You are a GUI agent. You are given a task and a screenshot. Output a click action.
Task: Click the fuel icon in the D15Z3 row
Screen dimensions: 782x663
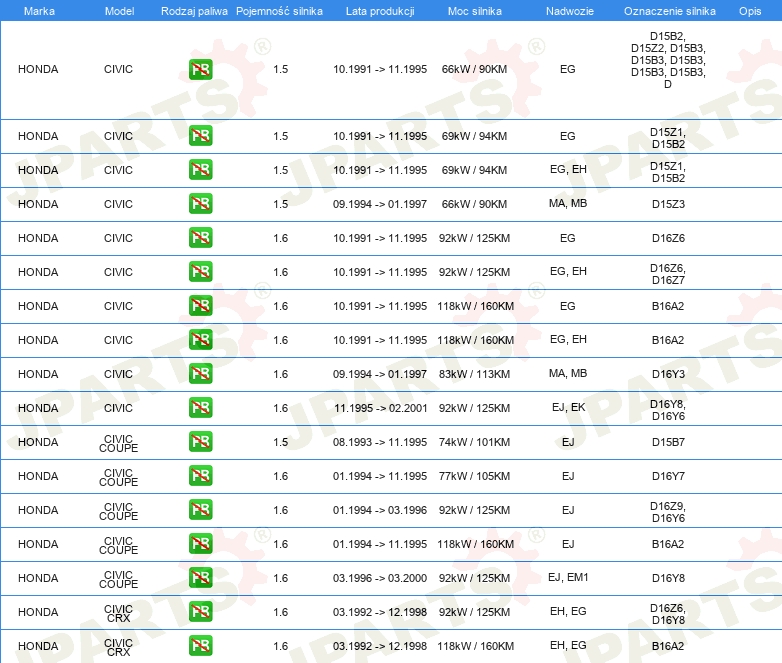pos(200,204)
